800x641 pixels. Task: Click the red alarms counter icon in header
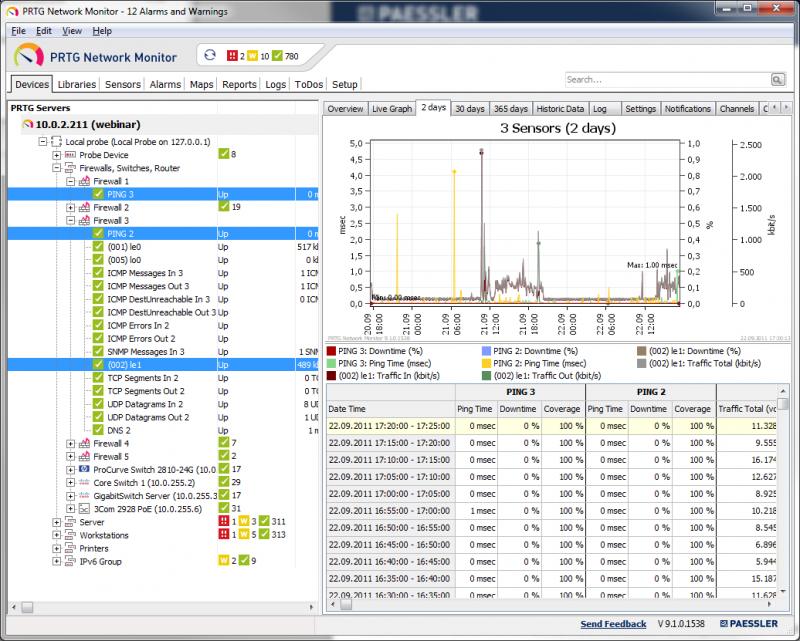(233, 56)
